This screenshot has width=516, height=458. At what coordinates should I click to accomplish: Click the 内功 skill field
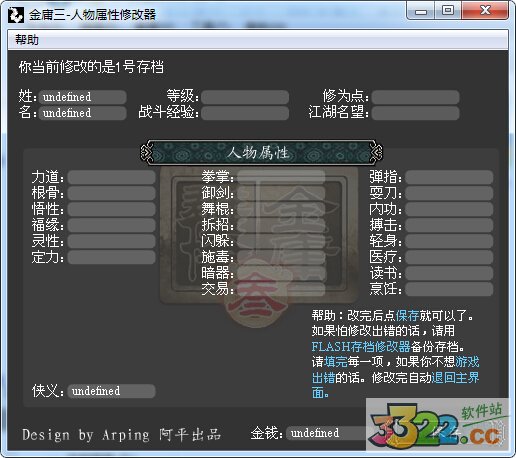pyautogui.click(x=449, y=209)
